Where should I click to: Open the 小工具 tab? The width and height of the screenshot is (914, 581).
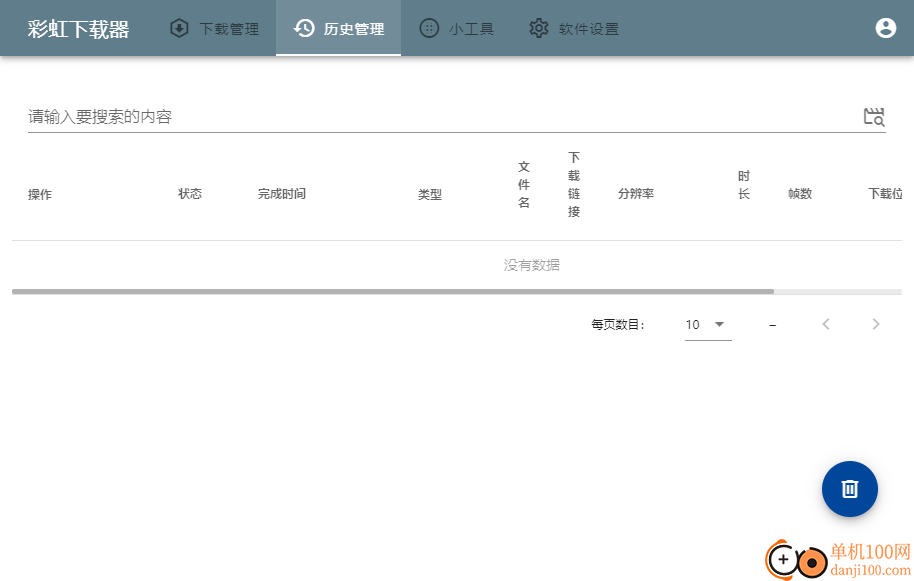456,28
